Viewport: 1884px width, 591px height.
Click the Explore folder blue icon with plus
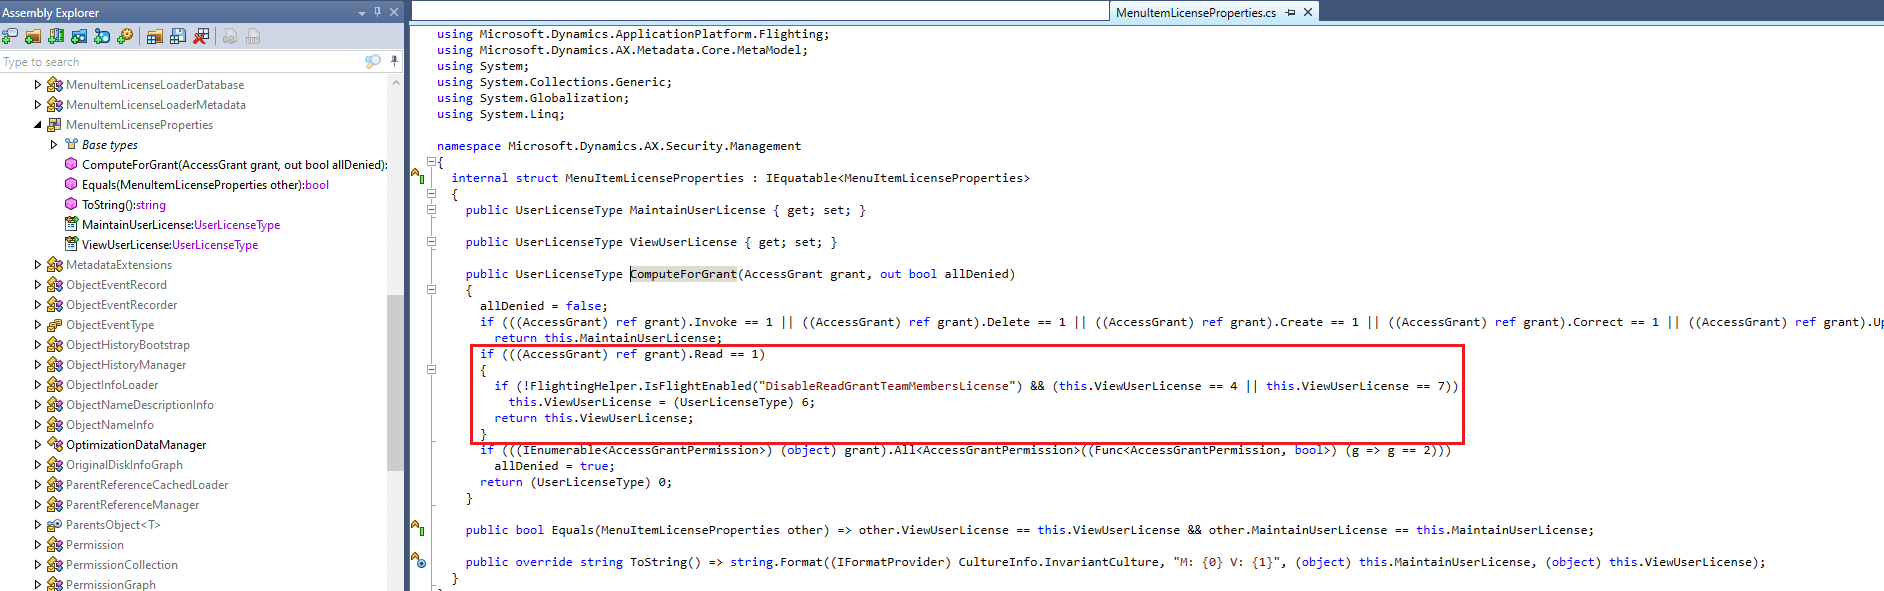pyautogui.click(x=79, y=36)
